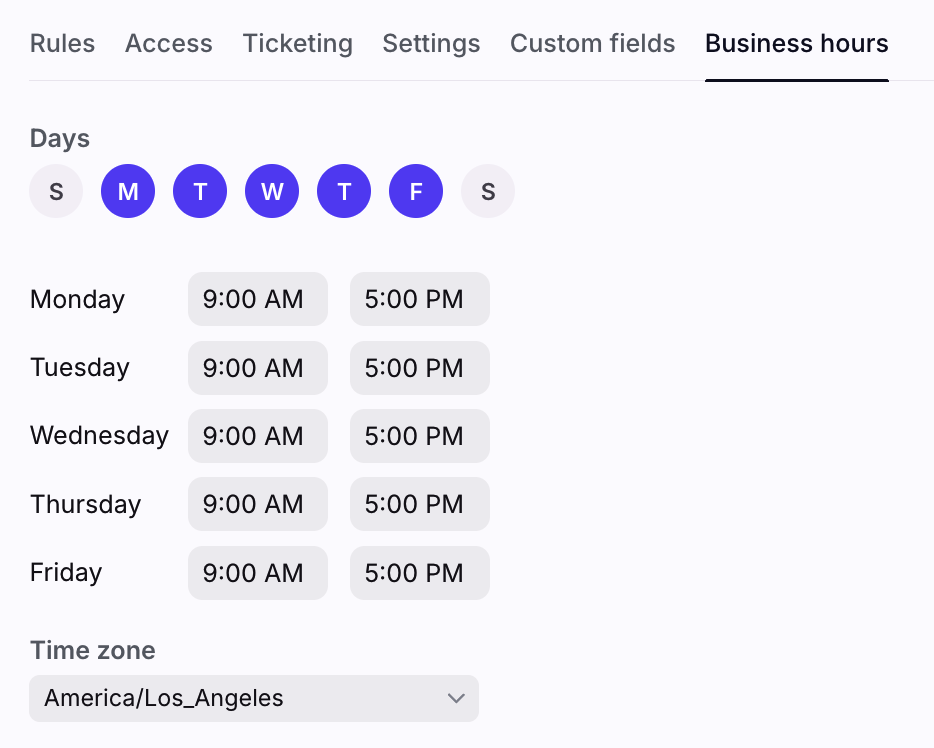The width and height of the screenshot is (934, 748).
Task: Disable Monday day toggle
Action: click(128, 191)
